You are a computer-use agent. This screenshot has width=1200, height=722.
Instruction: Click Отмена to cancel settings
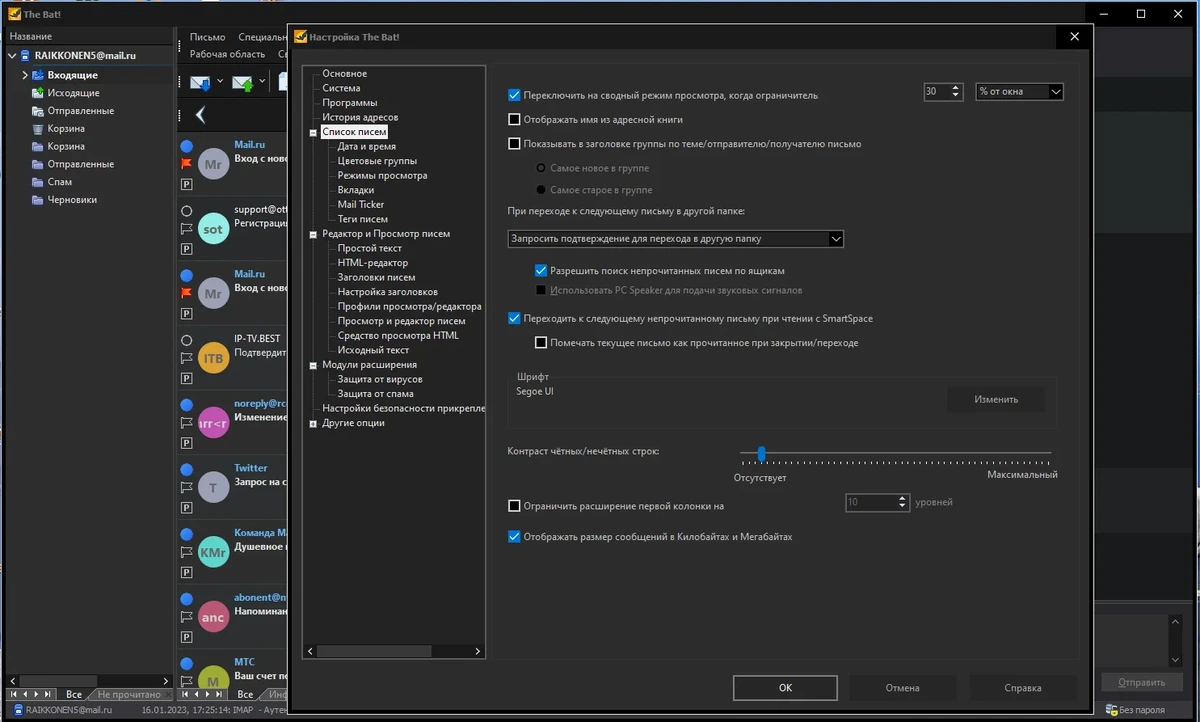[x=902, y=688]
